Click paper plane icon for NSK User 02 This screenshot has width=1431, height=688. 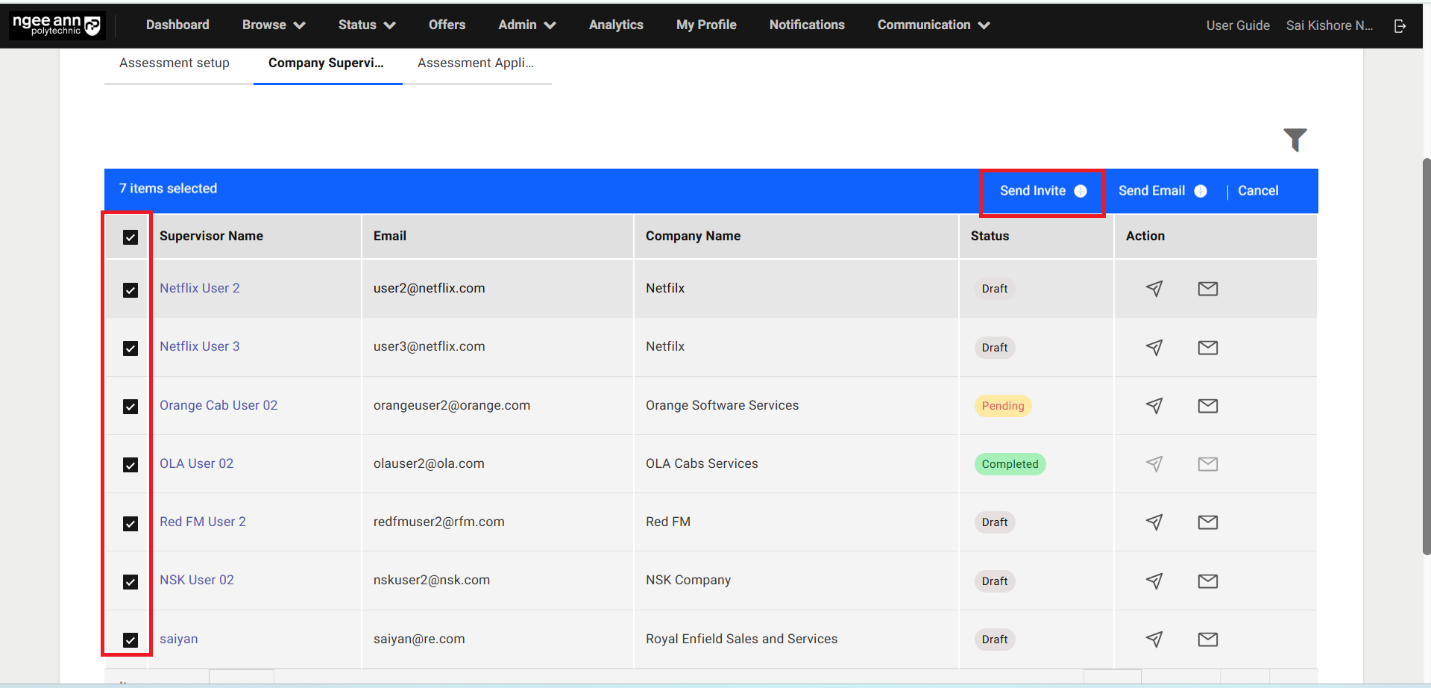point(1154,581)
